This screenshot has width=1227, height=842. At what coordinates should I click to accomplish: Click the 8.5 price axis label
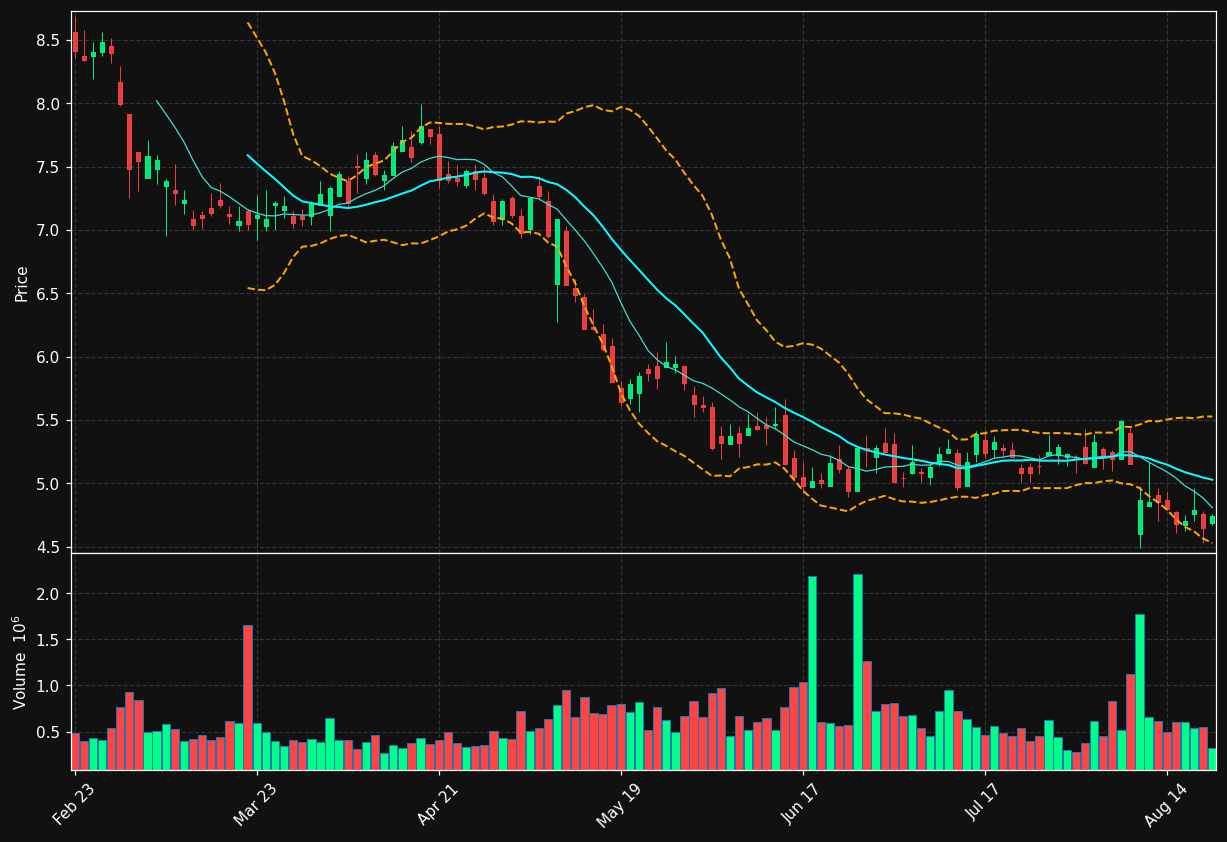coord(48,41)
